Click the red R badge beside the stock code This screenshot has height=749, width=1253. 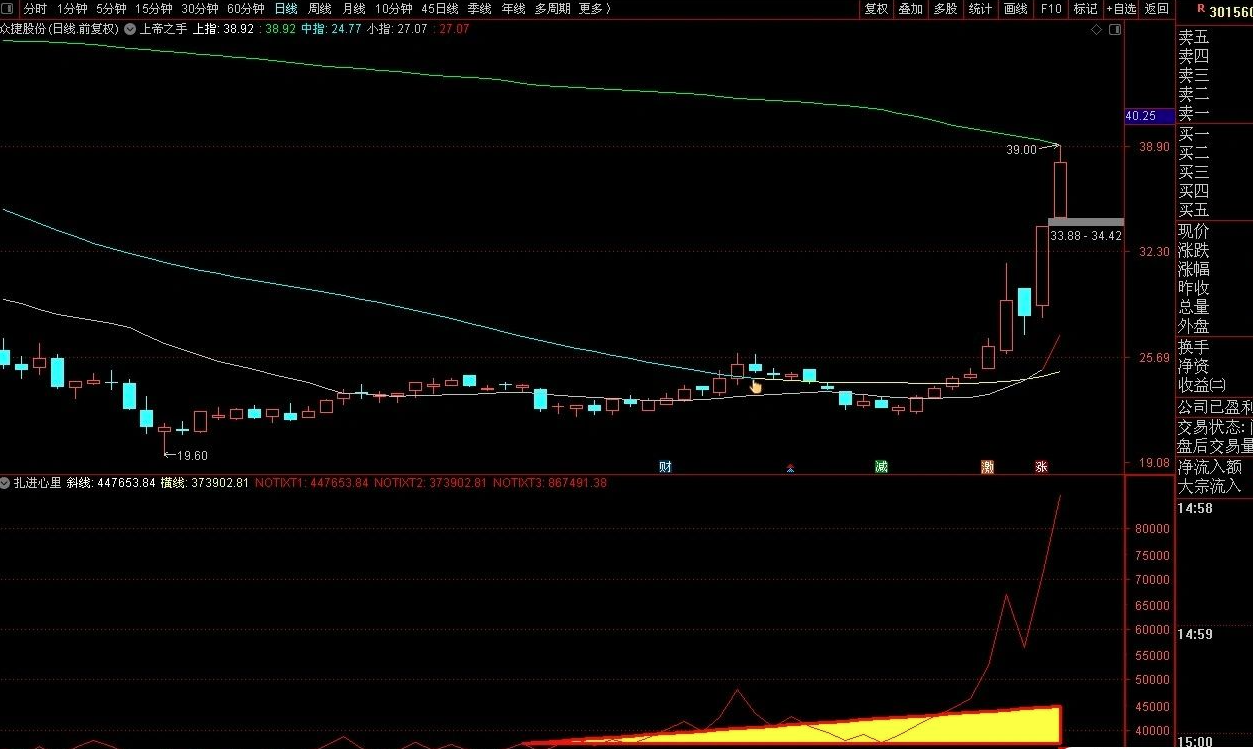pos(1200,10)
